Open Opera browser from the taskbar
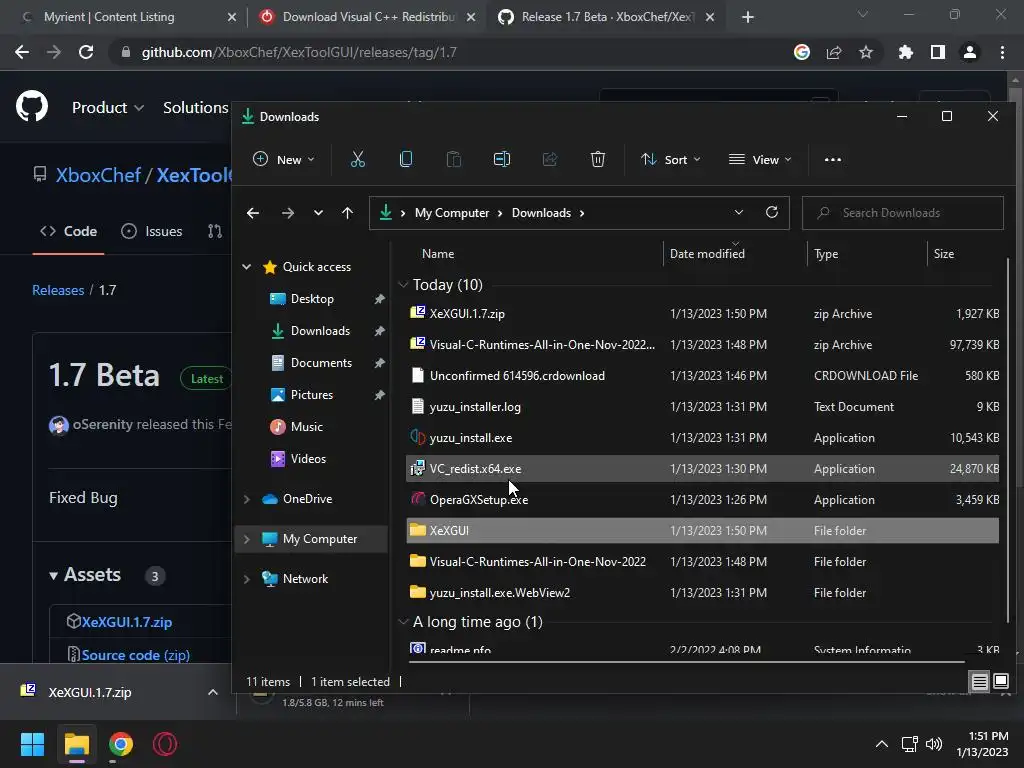This screenshot has width=1024, height=768. [165, 744]
